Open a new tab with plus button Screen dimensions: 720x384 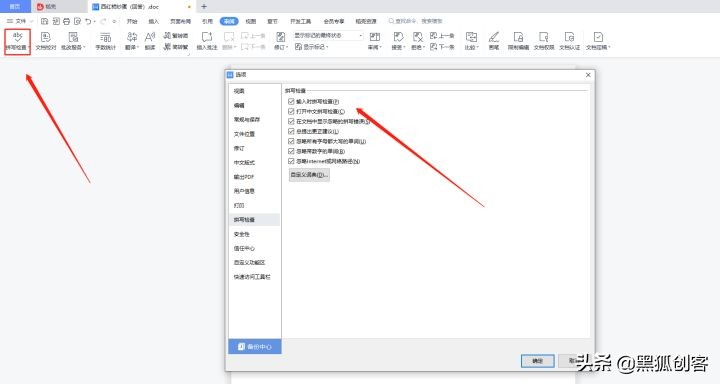pyautogui.click(x=204, y=6)
